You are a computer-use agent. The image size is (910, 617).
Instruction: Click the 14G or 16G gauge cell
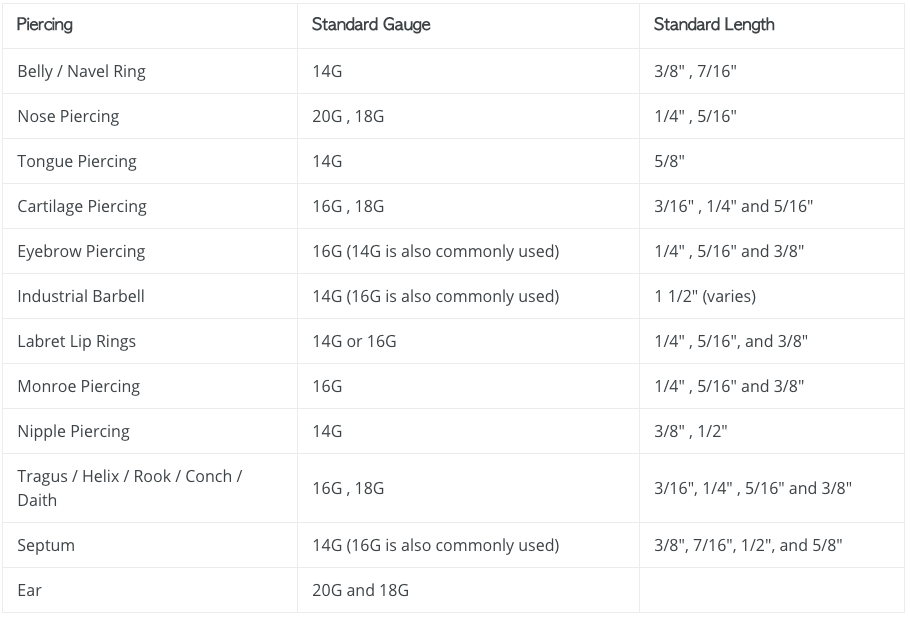[x=468, y=341]
